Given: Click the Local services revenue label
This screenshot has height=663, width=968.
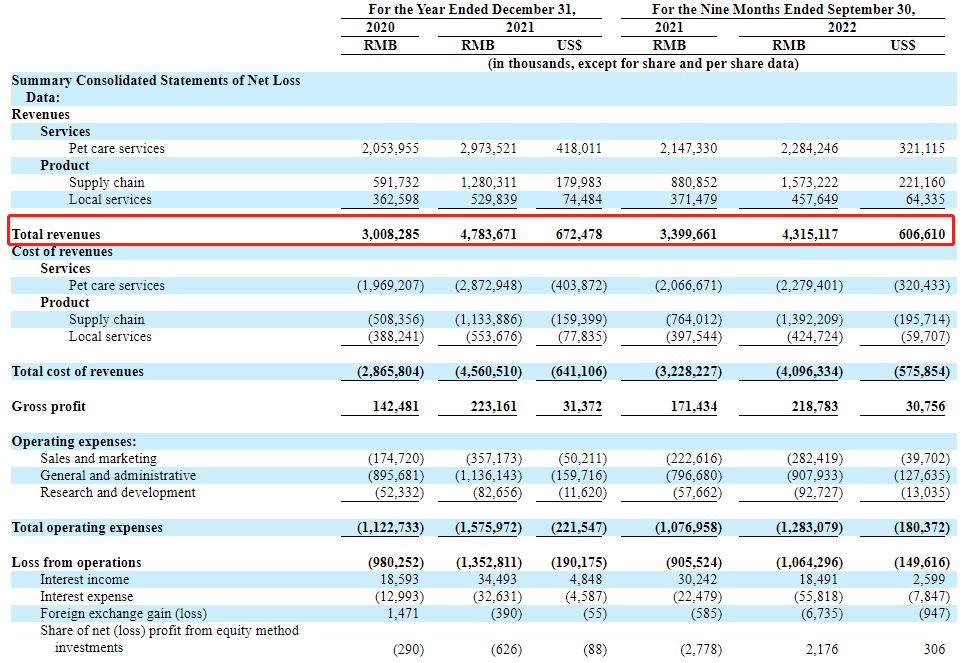Looking at the screenshot, I should tap(110, 199).
